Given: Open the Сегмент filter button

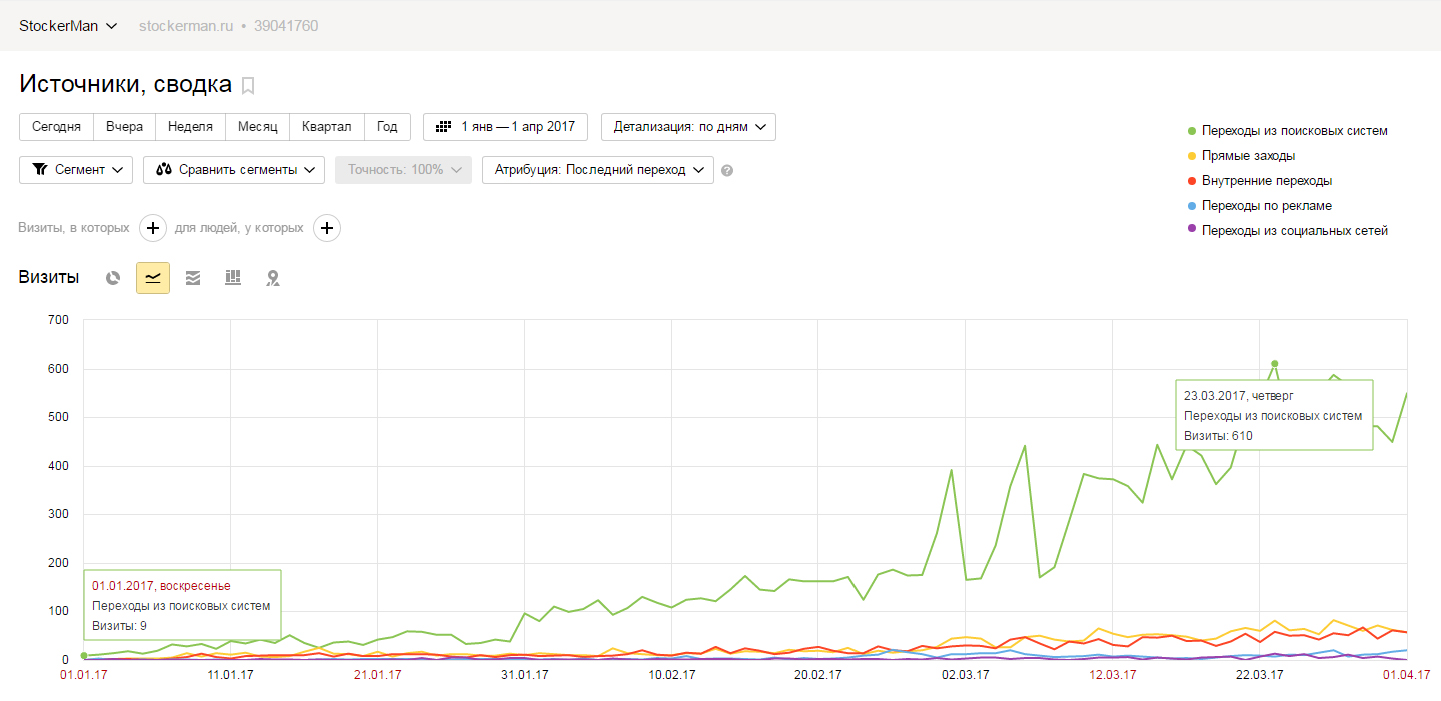Looking at the screenshot, I should 76,170.
